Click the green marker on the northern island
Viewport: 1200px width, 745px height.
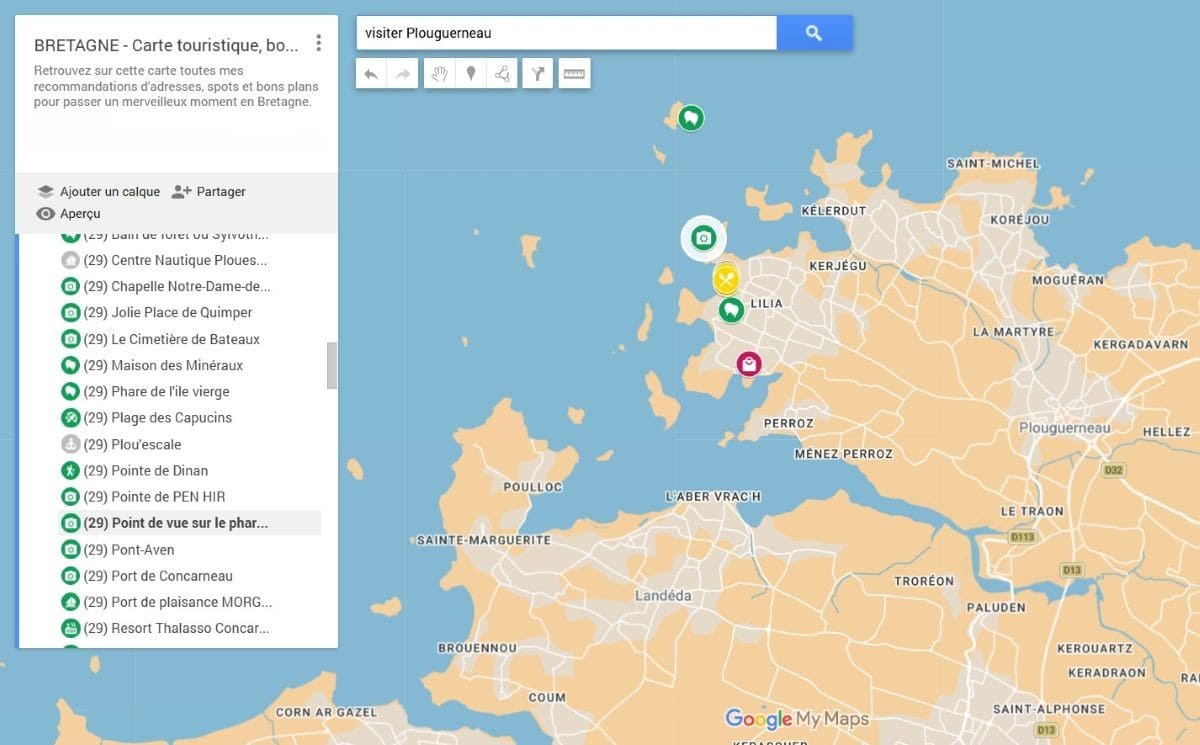(x=690, y=118)
